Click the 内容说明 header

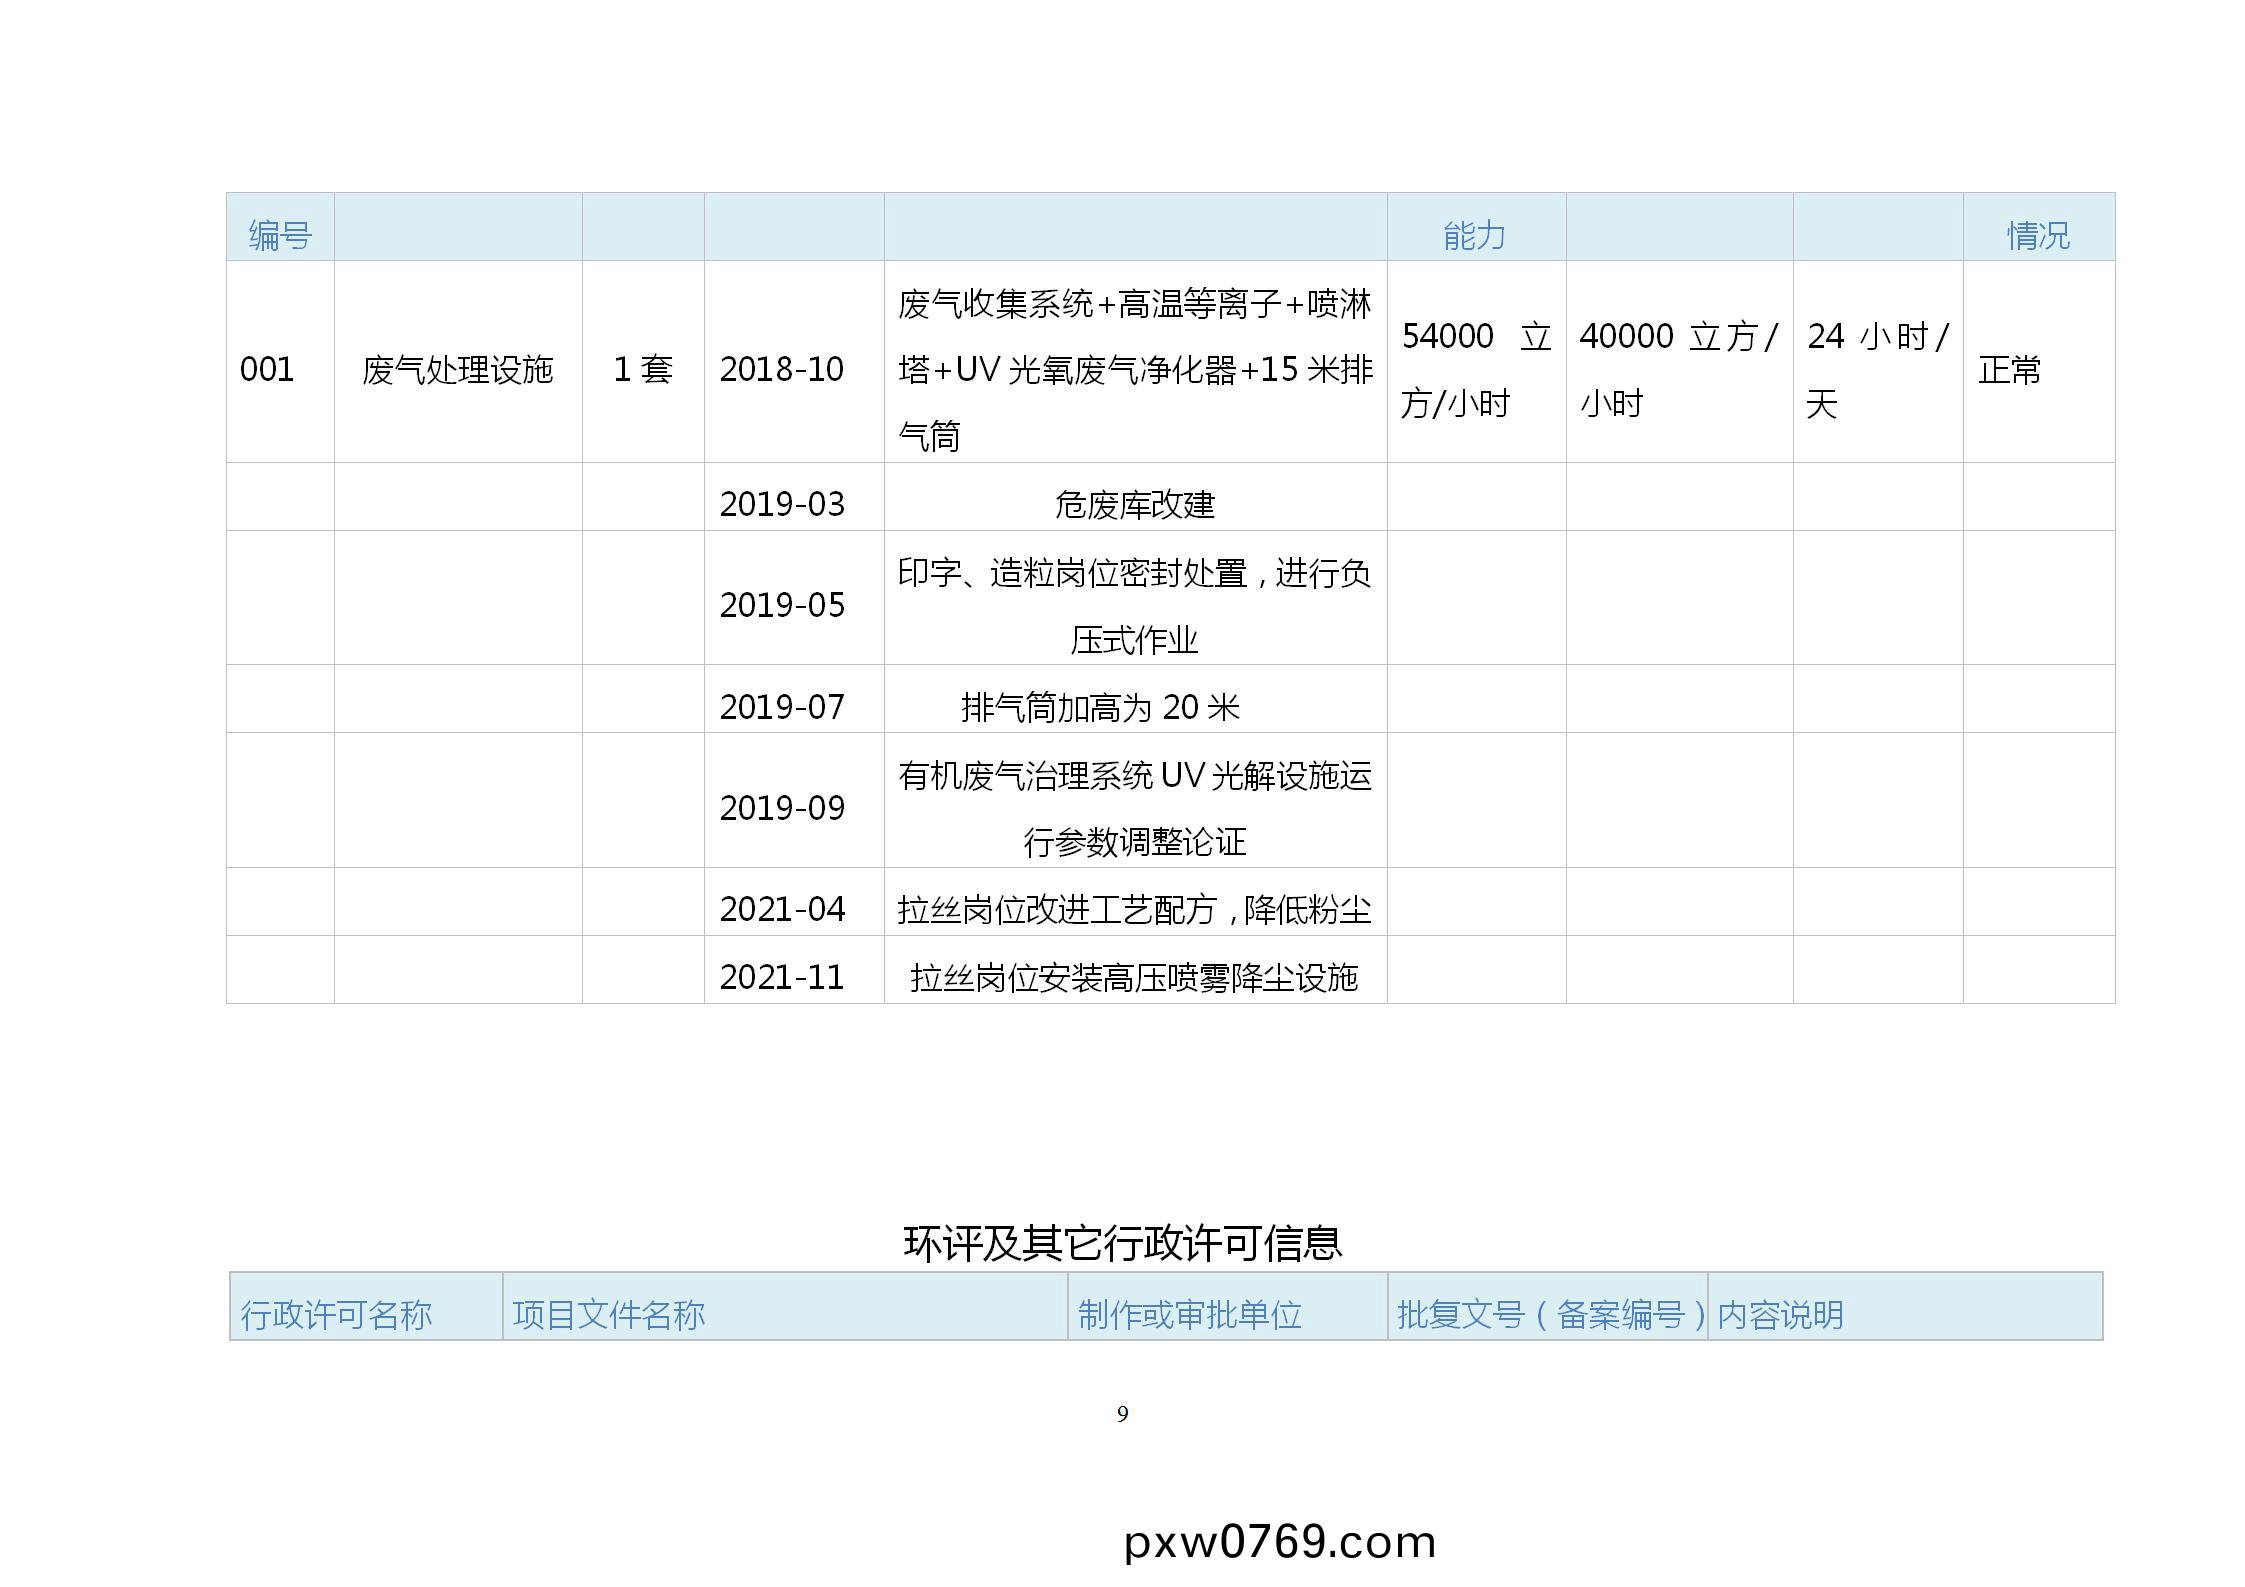[x=1780, y=1313]
